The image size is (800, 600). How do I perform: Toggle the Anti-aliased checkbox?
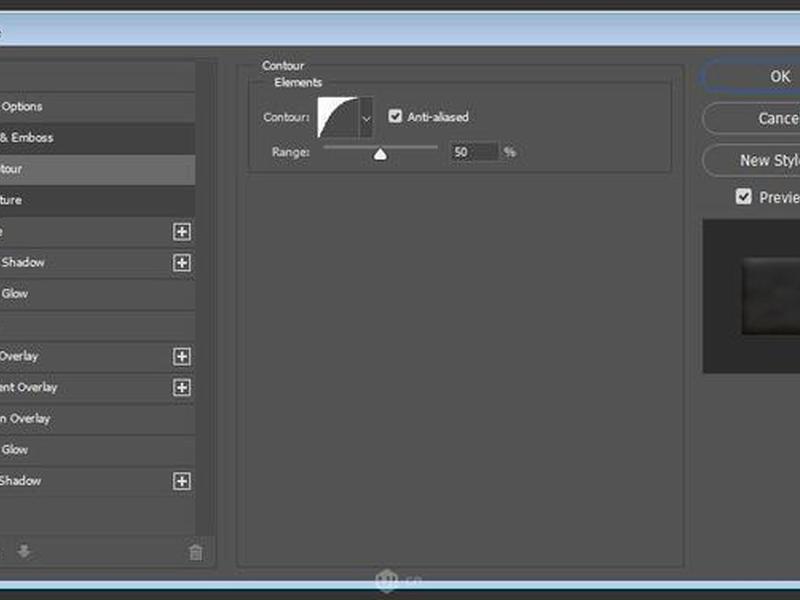395,116
